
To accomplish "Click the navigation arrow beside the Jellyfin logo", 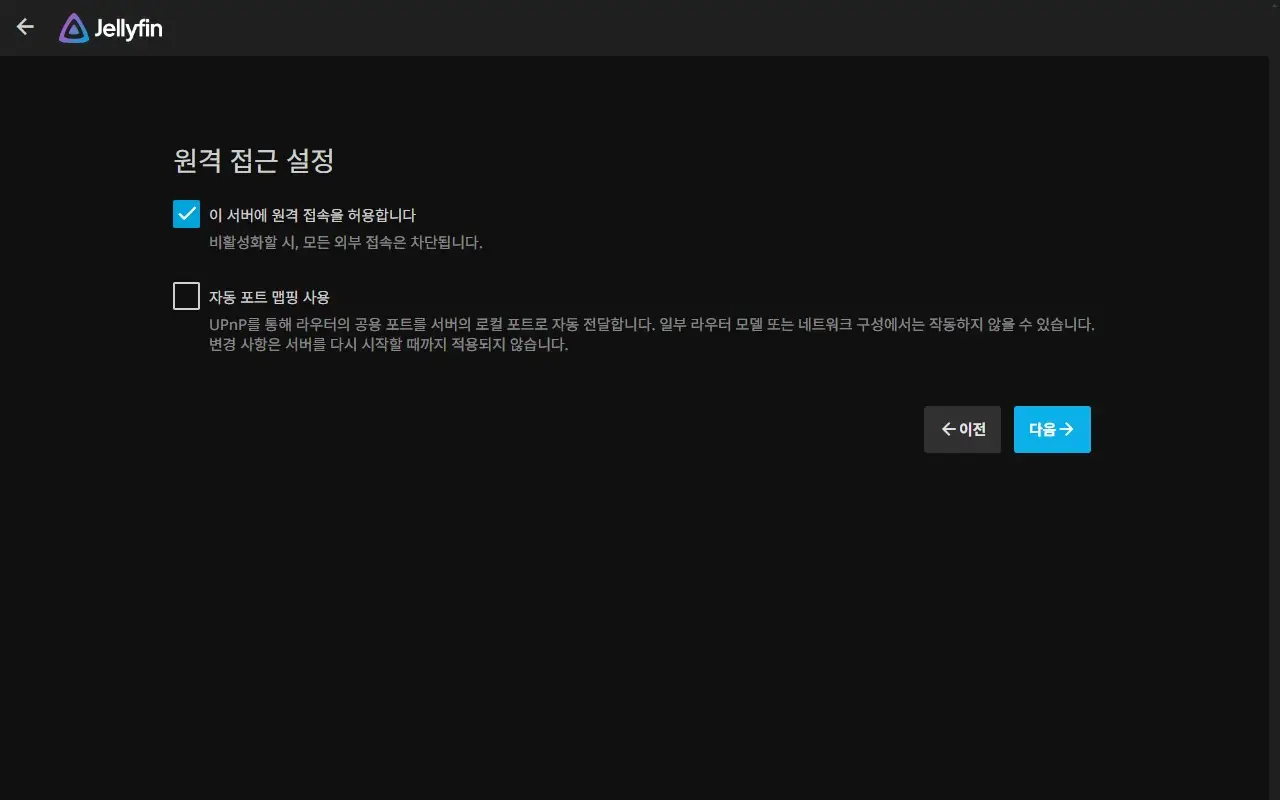I will pyautogui.click(x=24, y=27).
